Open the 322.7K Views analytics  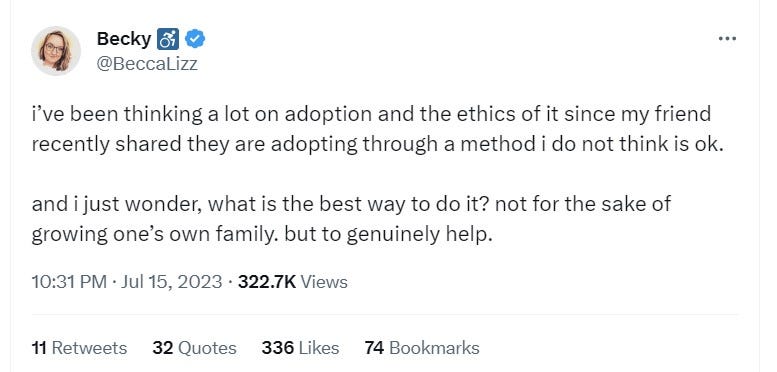pyautogui.click(x=293, y=282)
